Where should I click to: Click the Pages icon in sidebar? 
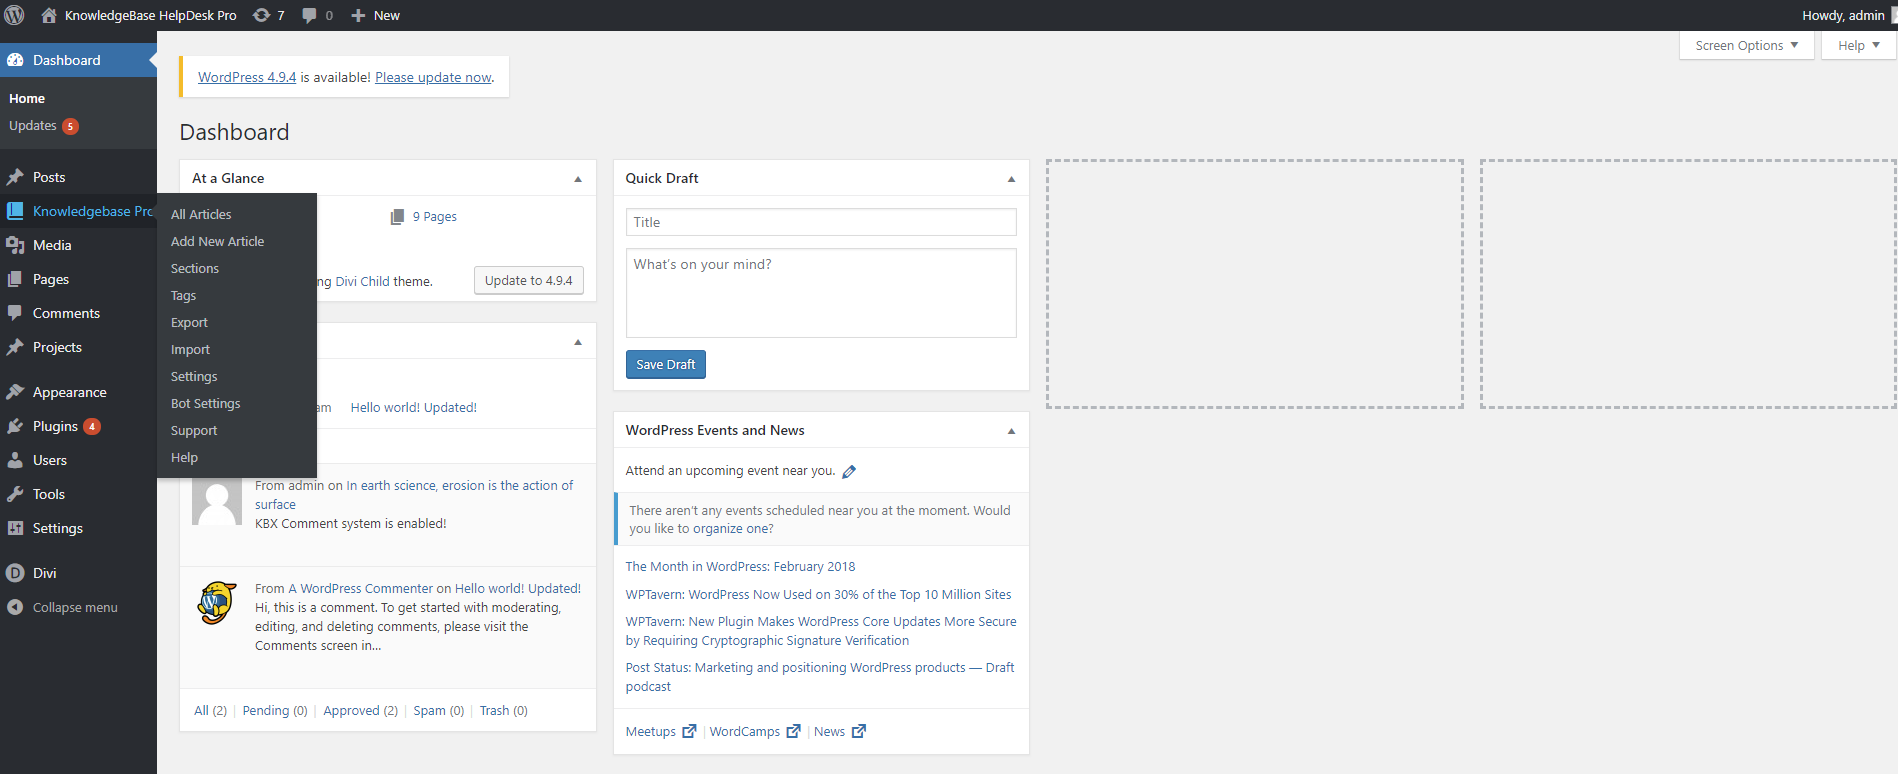click(15, 279)
